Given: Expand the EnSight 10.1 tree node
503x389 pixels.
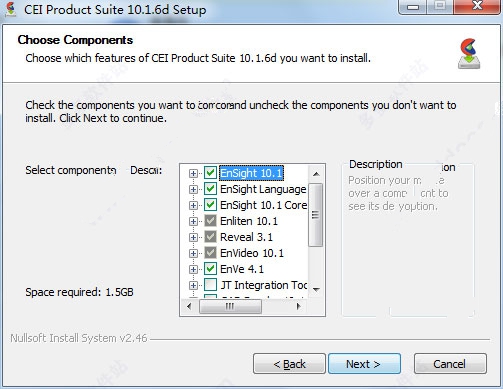Looking at the screenshot, I should click(193, 173).
